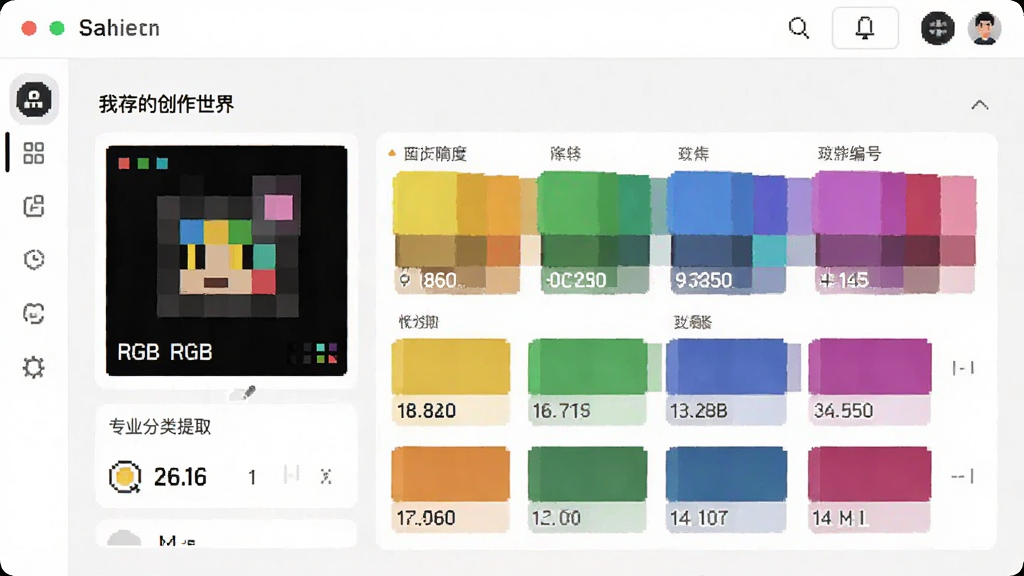Image resolution: width=1024 pixels, height=576 pixels.
Task: Click the dark round icon beside the profile photo
Action: click(937, 28)
